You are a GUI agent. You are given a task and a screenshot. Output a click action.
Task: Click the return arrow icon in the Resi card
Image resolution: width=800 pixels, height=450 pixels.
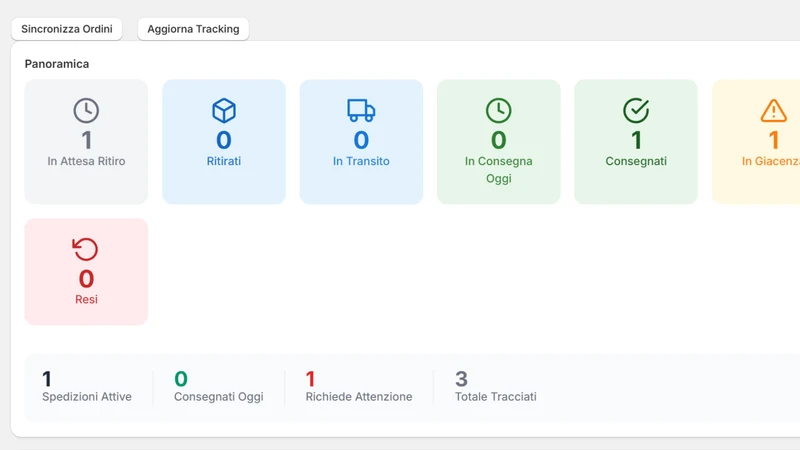[85, 249]
